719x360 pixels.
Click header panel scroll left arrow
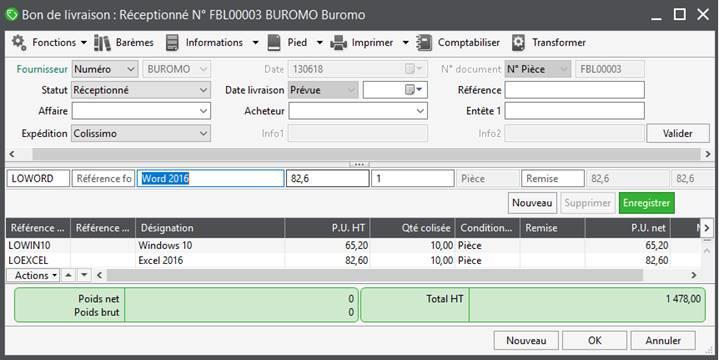pyautogui.click(x=12, y=154)
